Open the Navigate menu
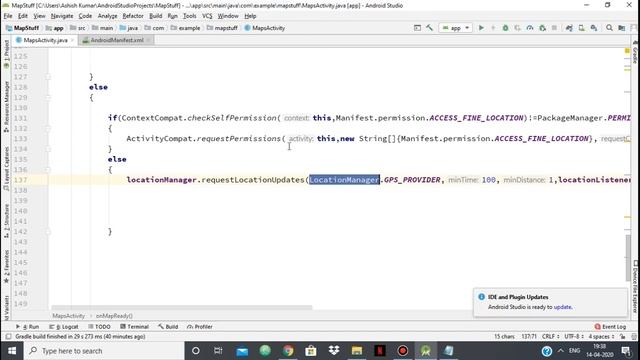Image resolution: width=640 pixels, height=360 pixels. pos(62,16)
